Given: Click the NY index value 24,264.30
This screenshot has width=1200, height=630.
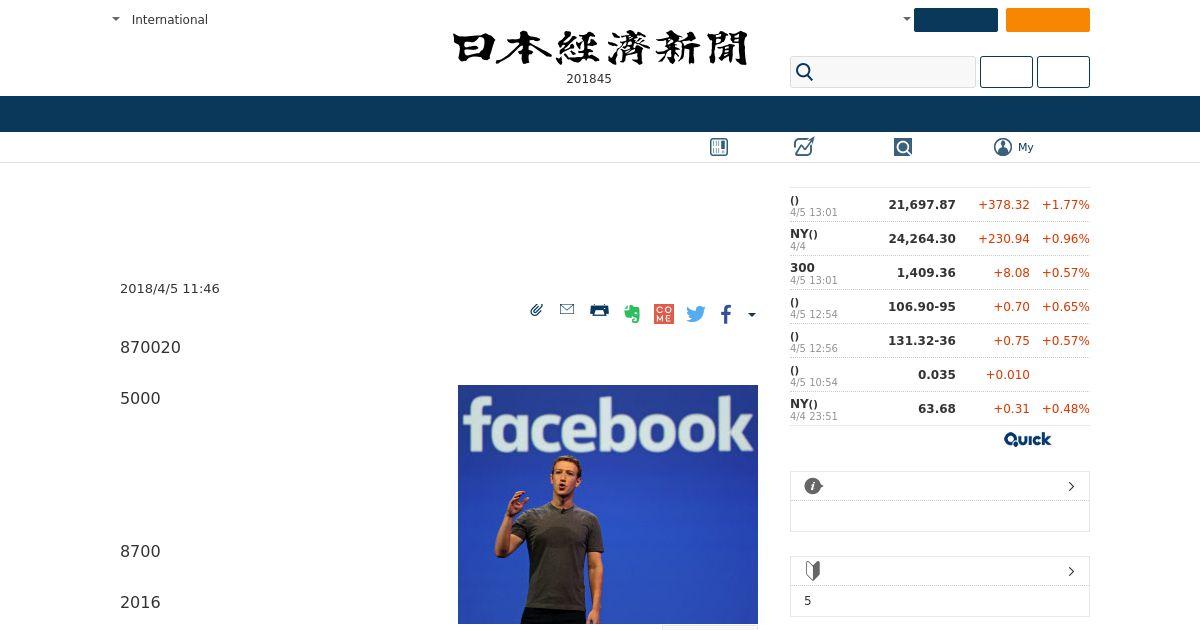Looking at the screenshot, I should coord(922,238).
